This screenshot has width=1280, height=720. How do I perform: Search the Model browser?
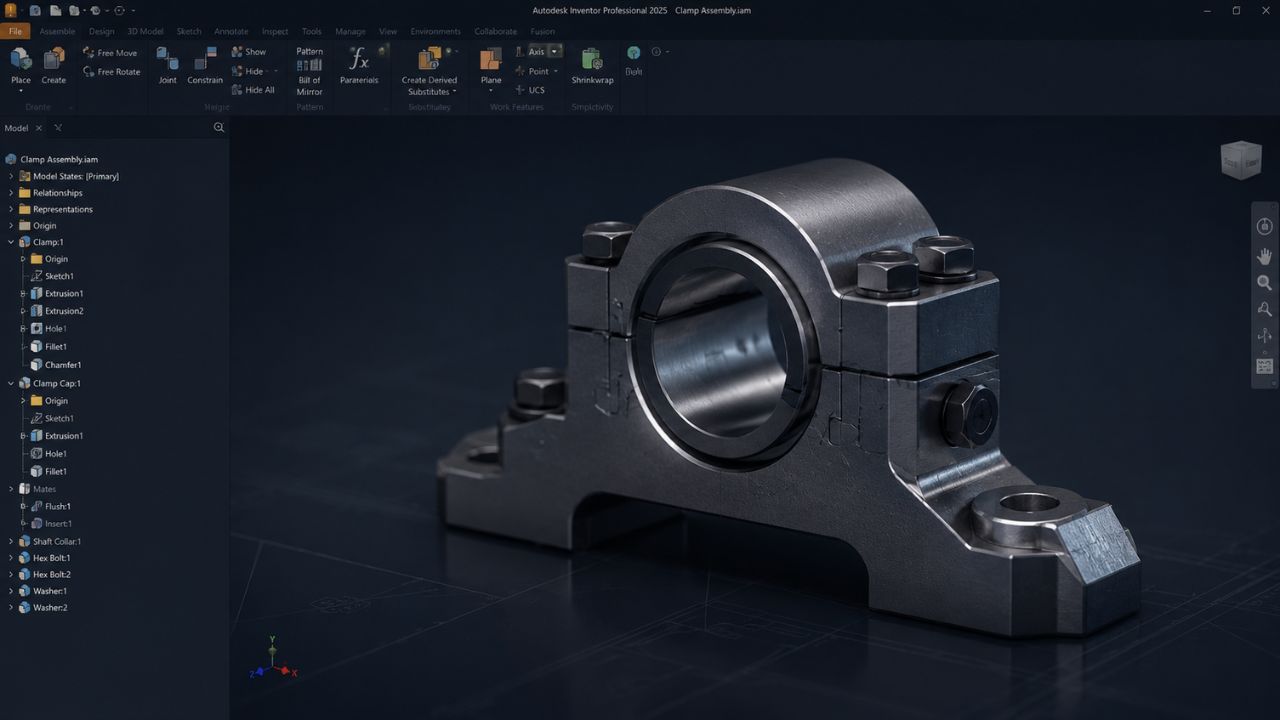219,128
